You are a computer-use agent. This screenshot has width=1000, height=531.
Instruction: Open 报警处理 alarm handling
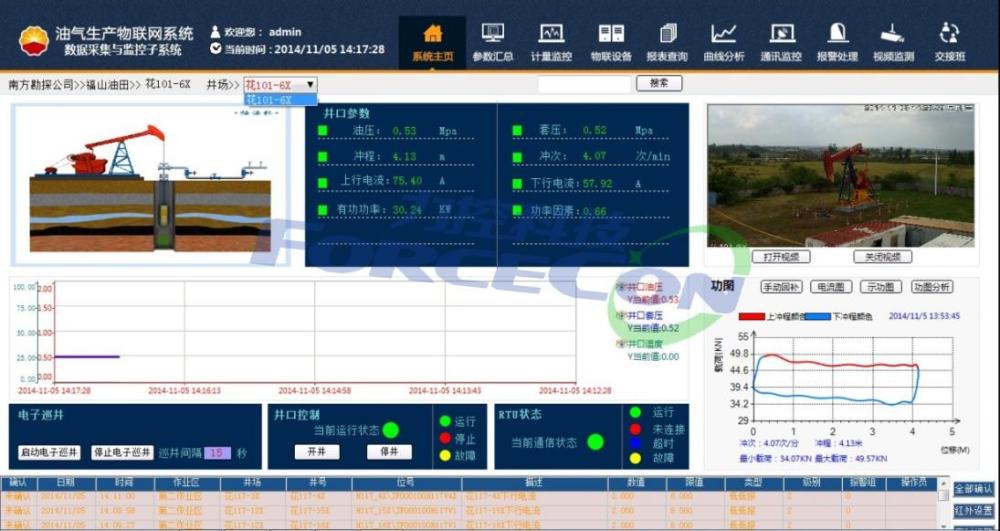837,42
